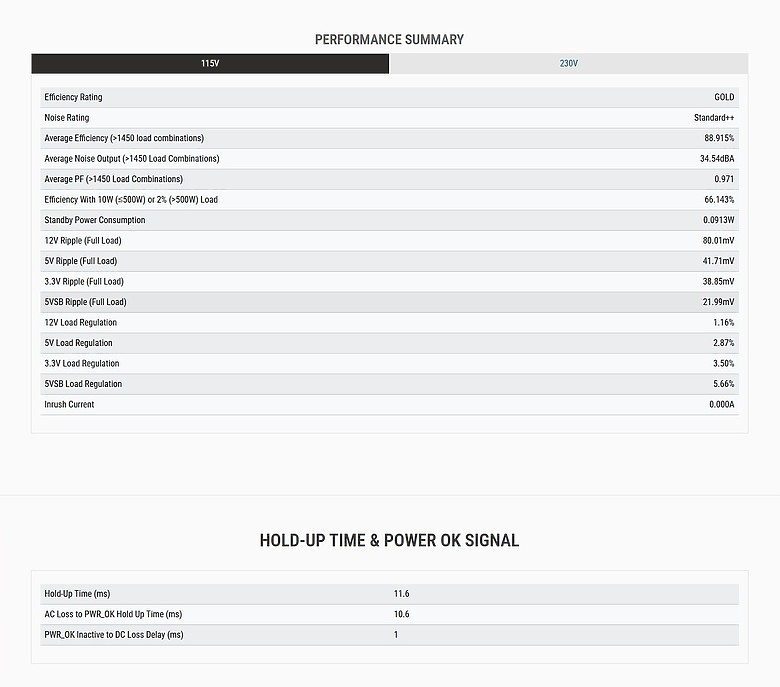
Task: Select the 34.54dBA noise value
Action: click(717, 158)
